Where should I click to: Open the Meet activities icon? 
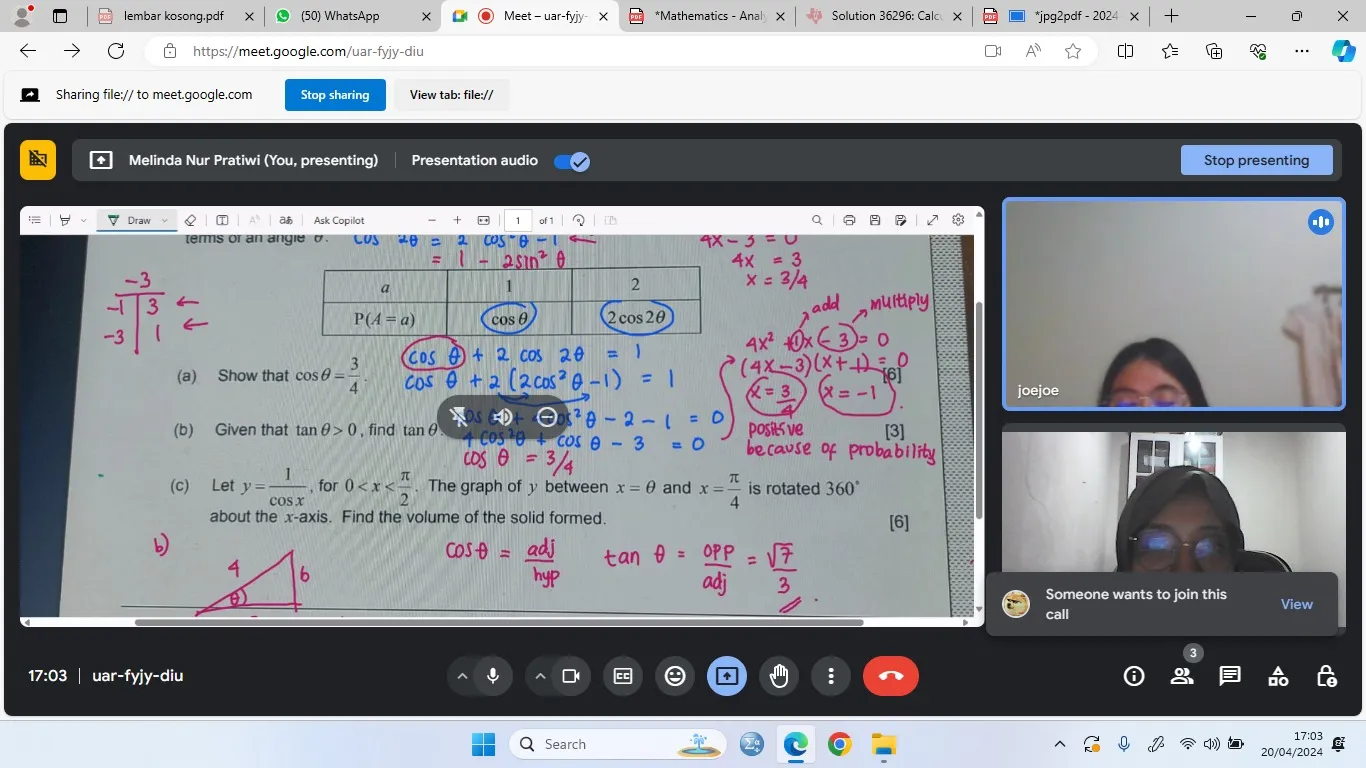tap(1278, 677)
